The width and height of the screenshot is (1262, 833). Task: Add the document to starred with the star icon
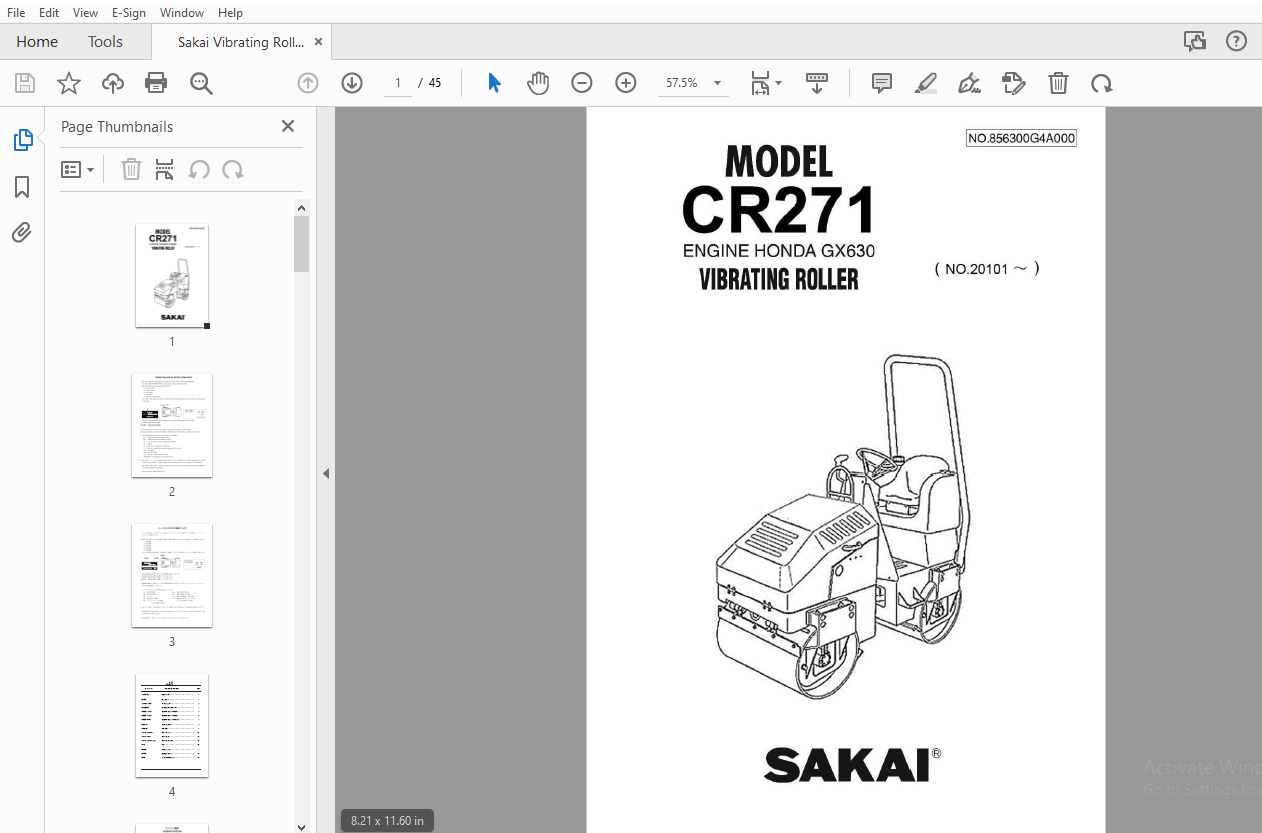pyautogui.click(x=69, y=83)
